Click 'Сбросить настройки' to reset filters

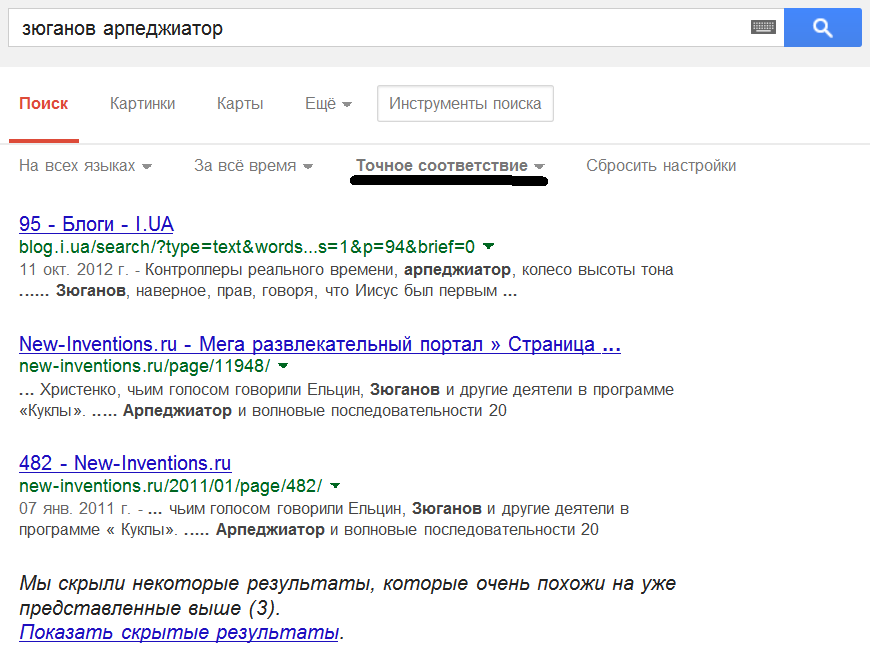tap(661, 165)
